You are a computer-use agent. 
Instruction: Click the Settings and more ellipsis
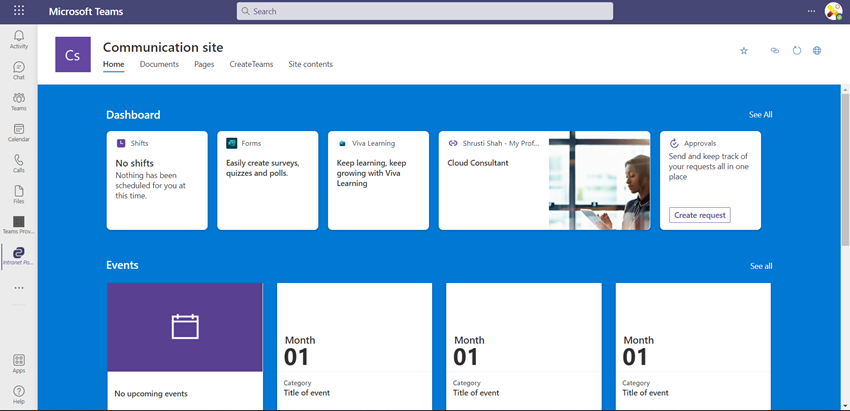(x=811, y=11)
